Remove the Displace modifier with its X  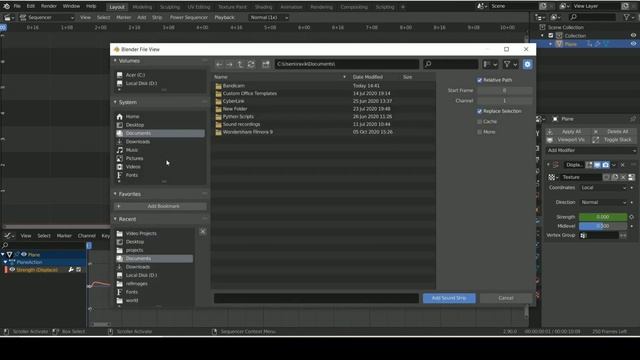pyautogui.click(x=622, y=165)
